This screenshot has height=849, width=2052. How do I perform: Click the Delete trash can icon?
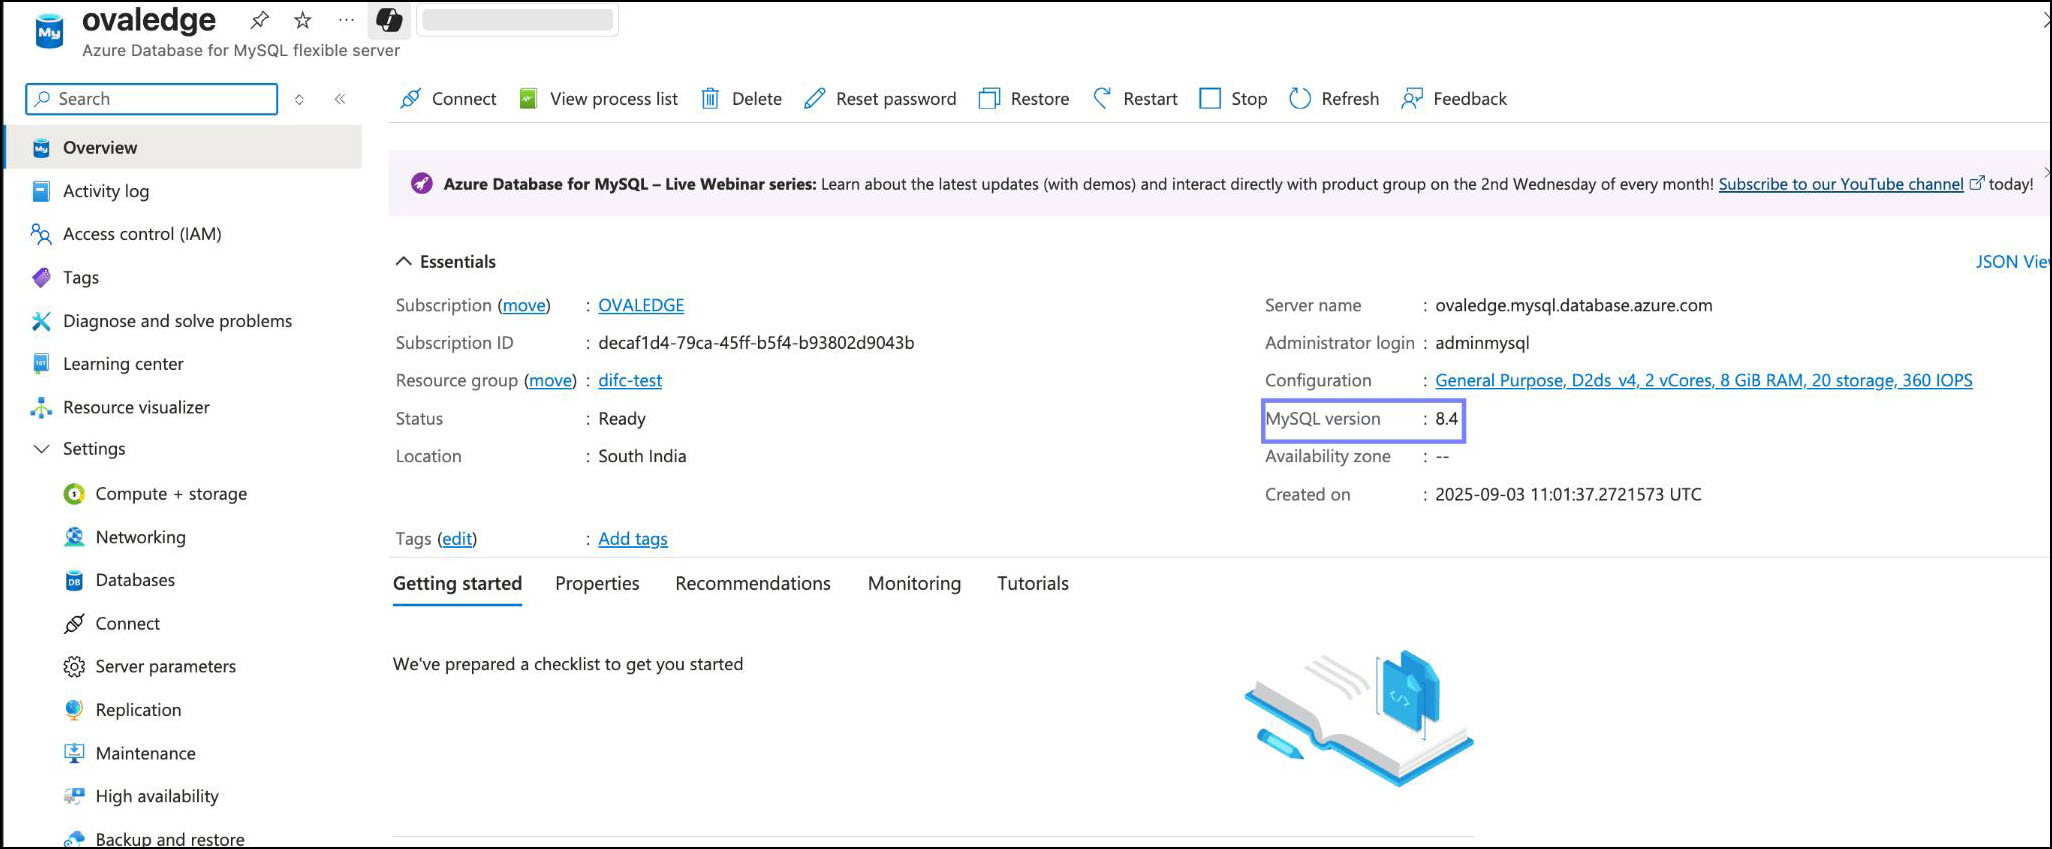click(x=710, y=99)
